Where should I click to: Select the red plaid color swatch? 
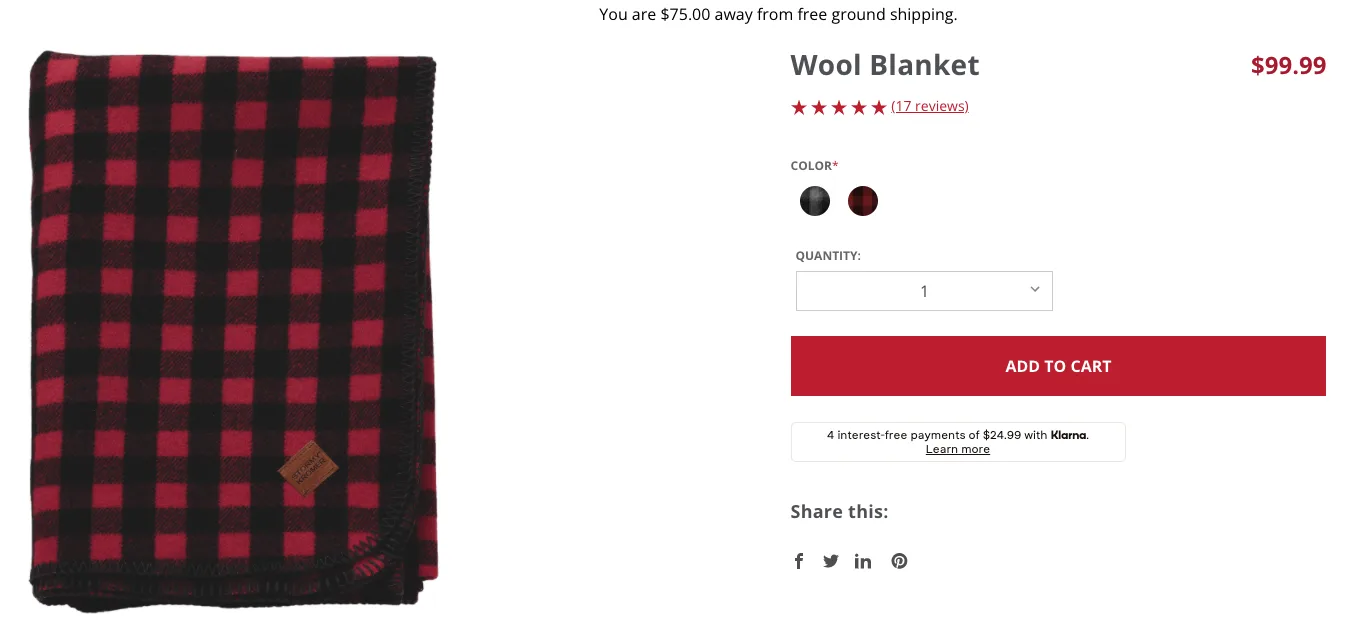[x=862, y=201]
